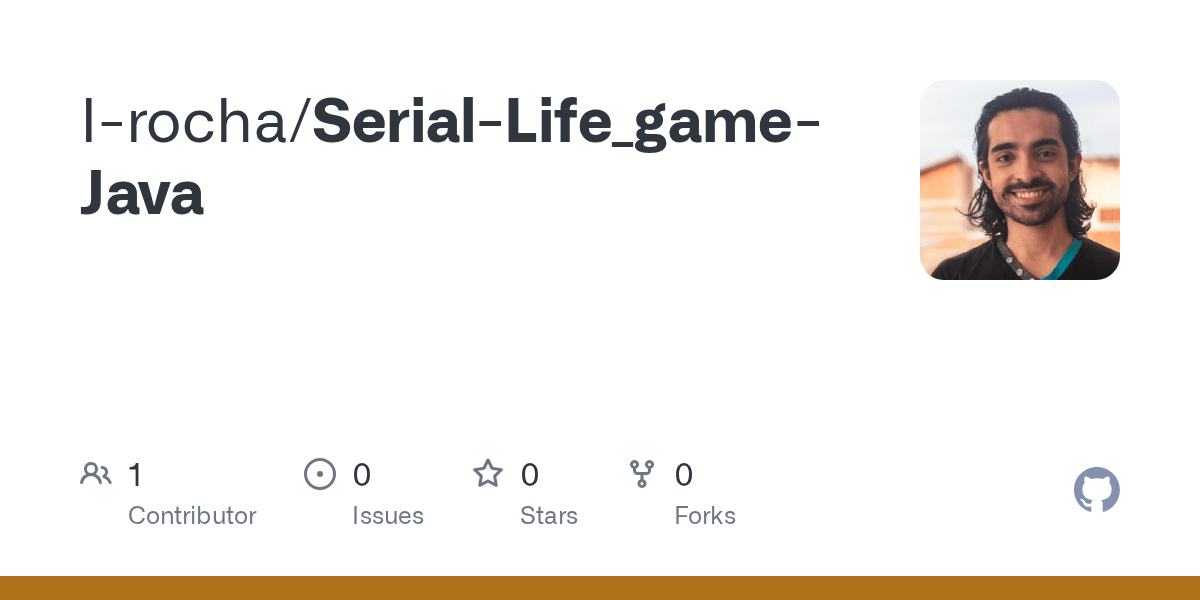Click the word Java in the title

[x=142, y=193]
